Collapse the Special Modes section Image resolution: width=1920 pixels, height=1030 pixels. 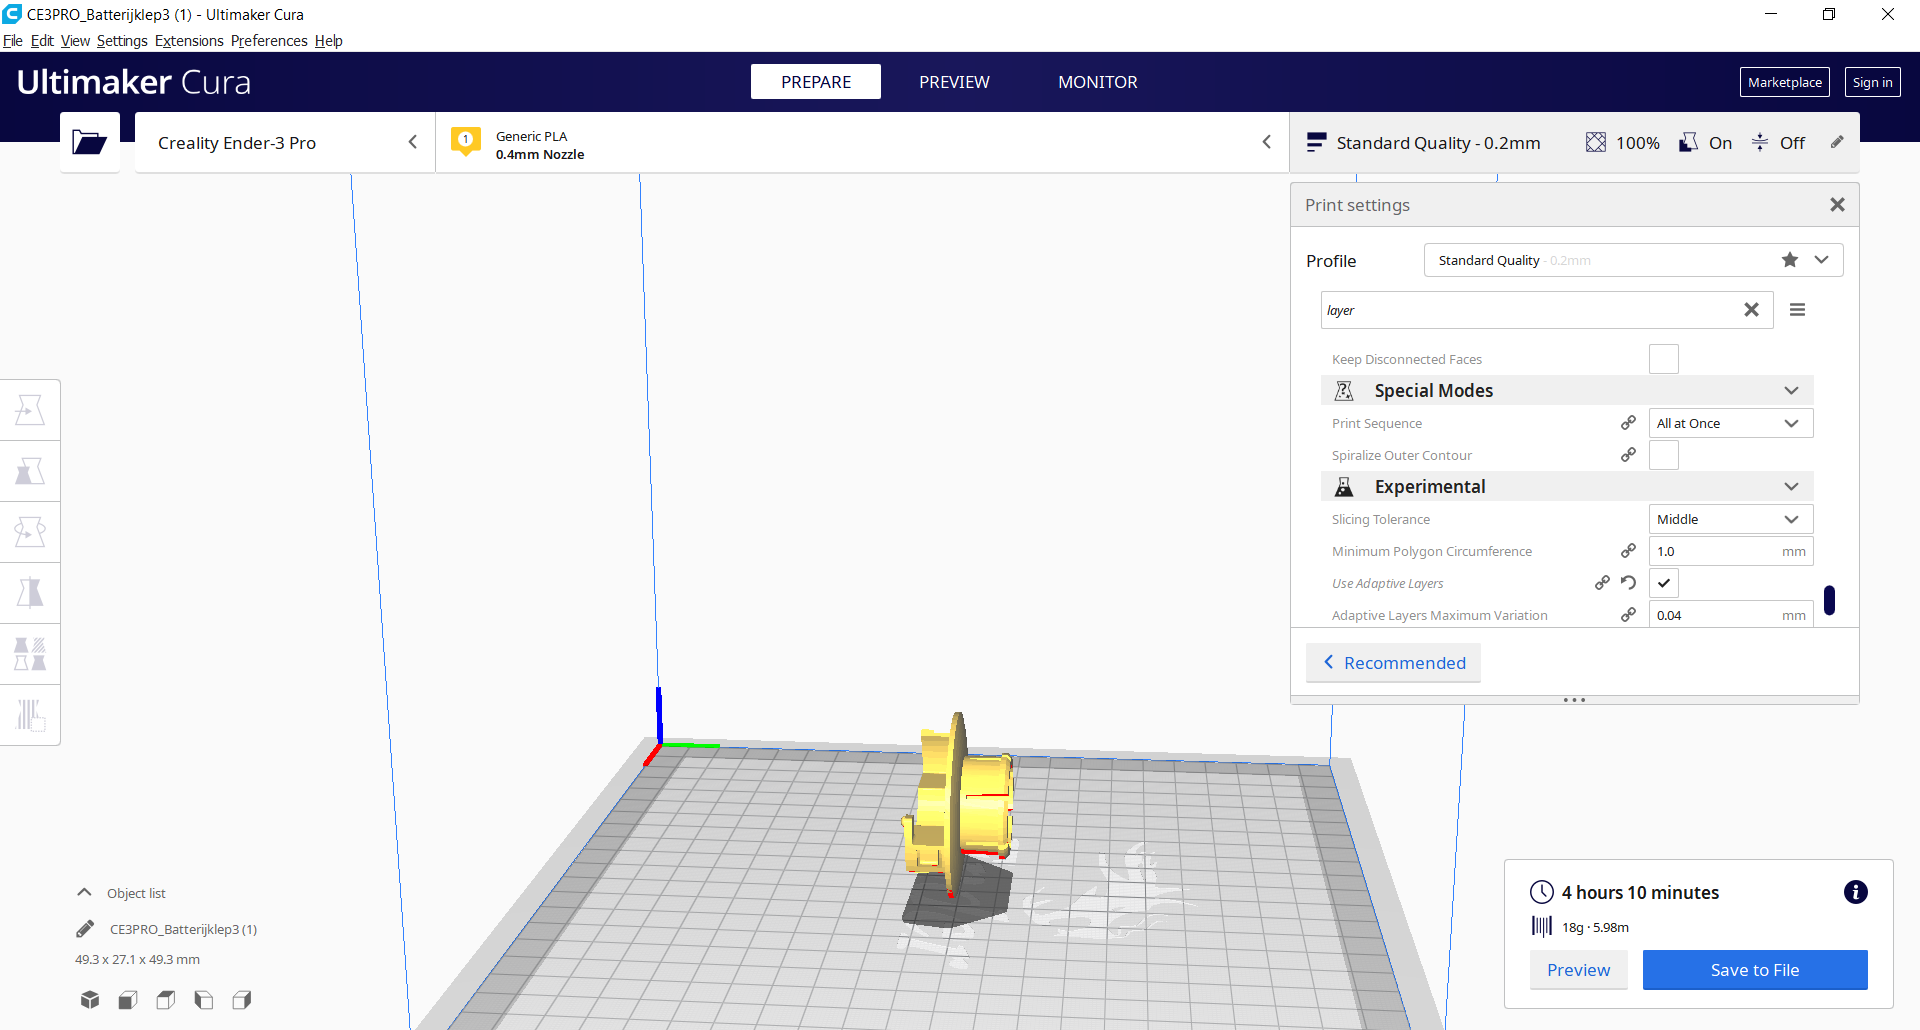1567,390
